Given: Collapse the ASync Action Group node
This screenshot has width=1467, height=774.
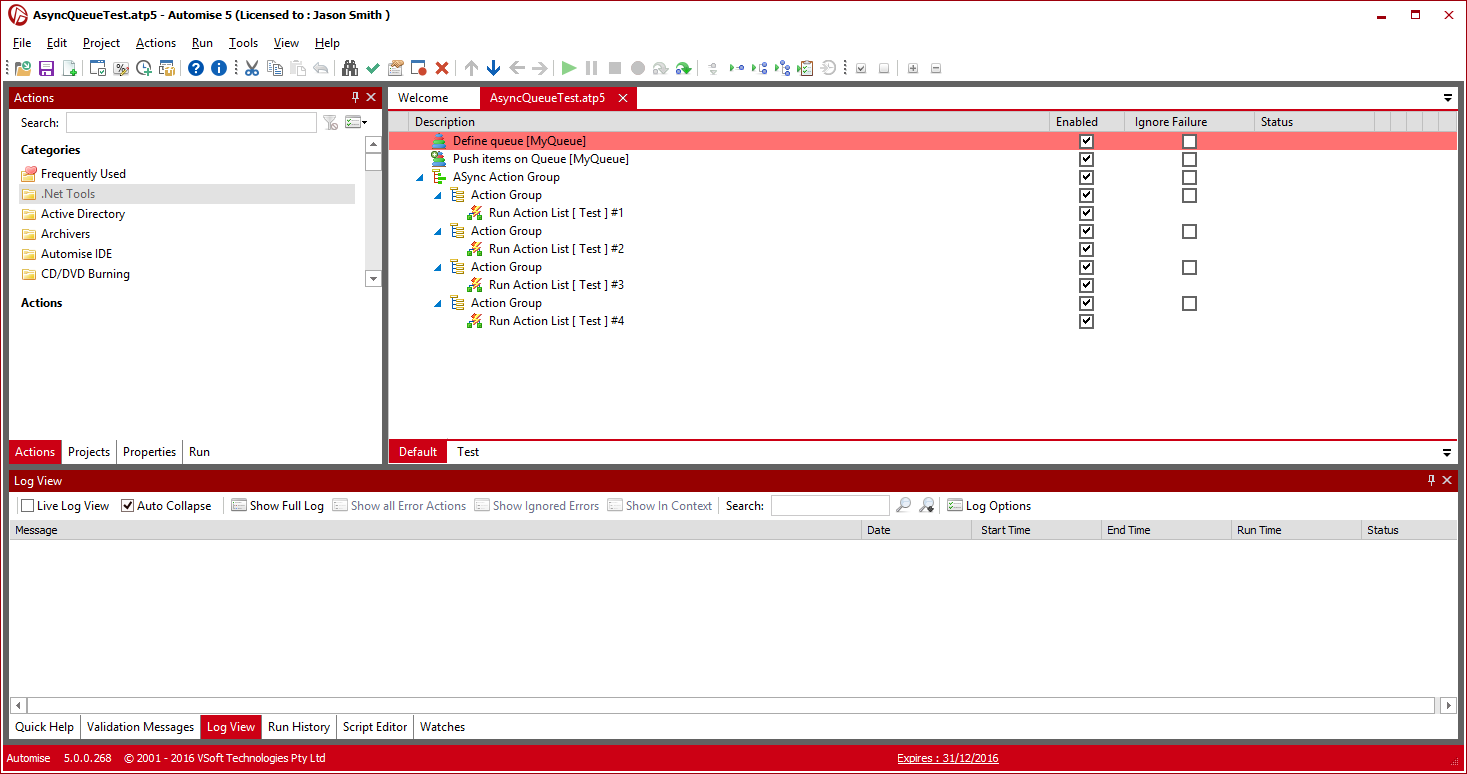Looking at the screenshot, I should 420,178.
